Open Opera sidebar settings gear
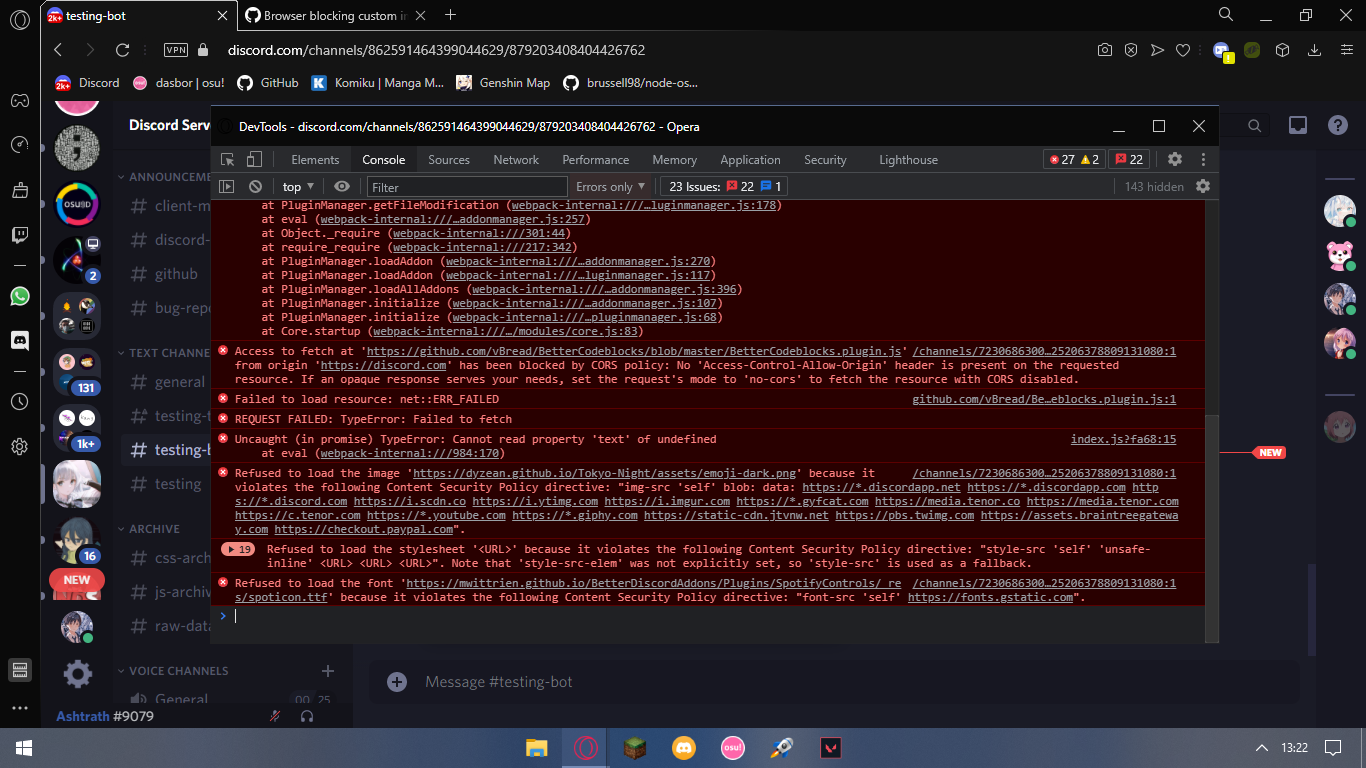Screen dimensions: 1366x768 19,446
